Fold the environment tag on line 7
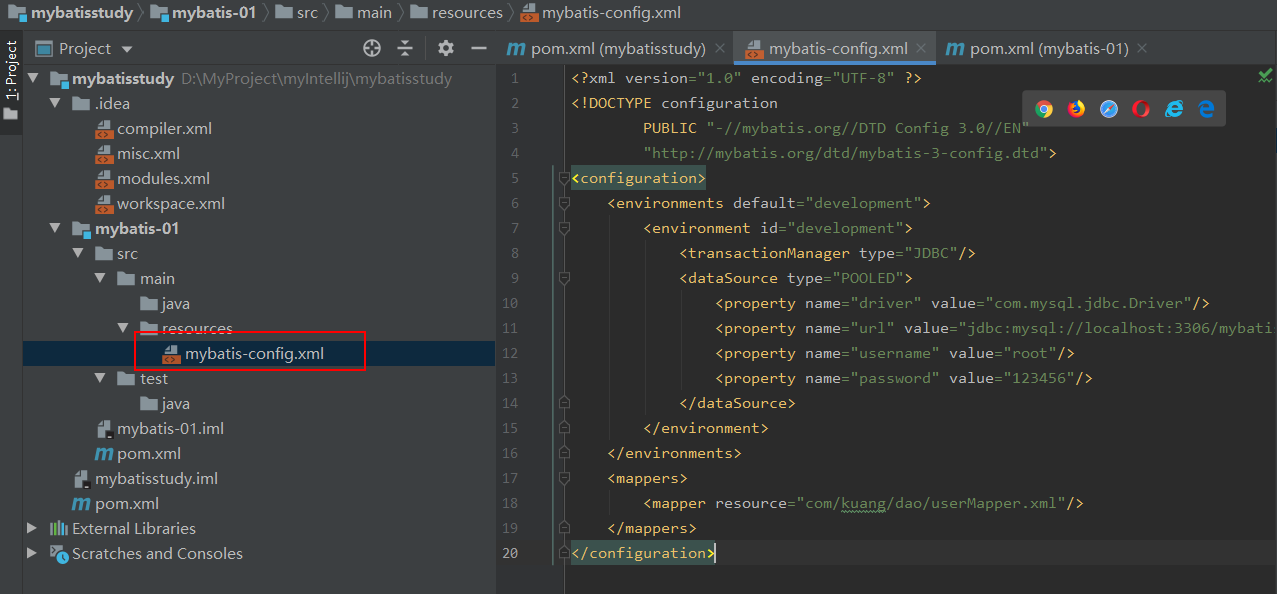This screenshot has width=1277, height=594. click(564, 228)
